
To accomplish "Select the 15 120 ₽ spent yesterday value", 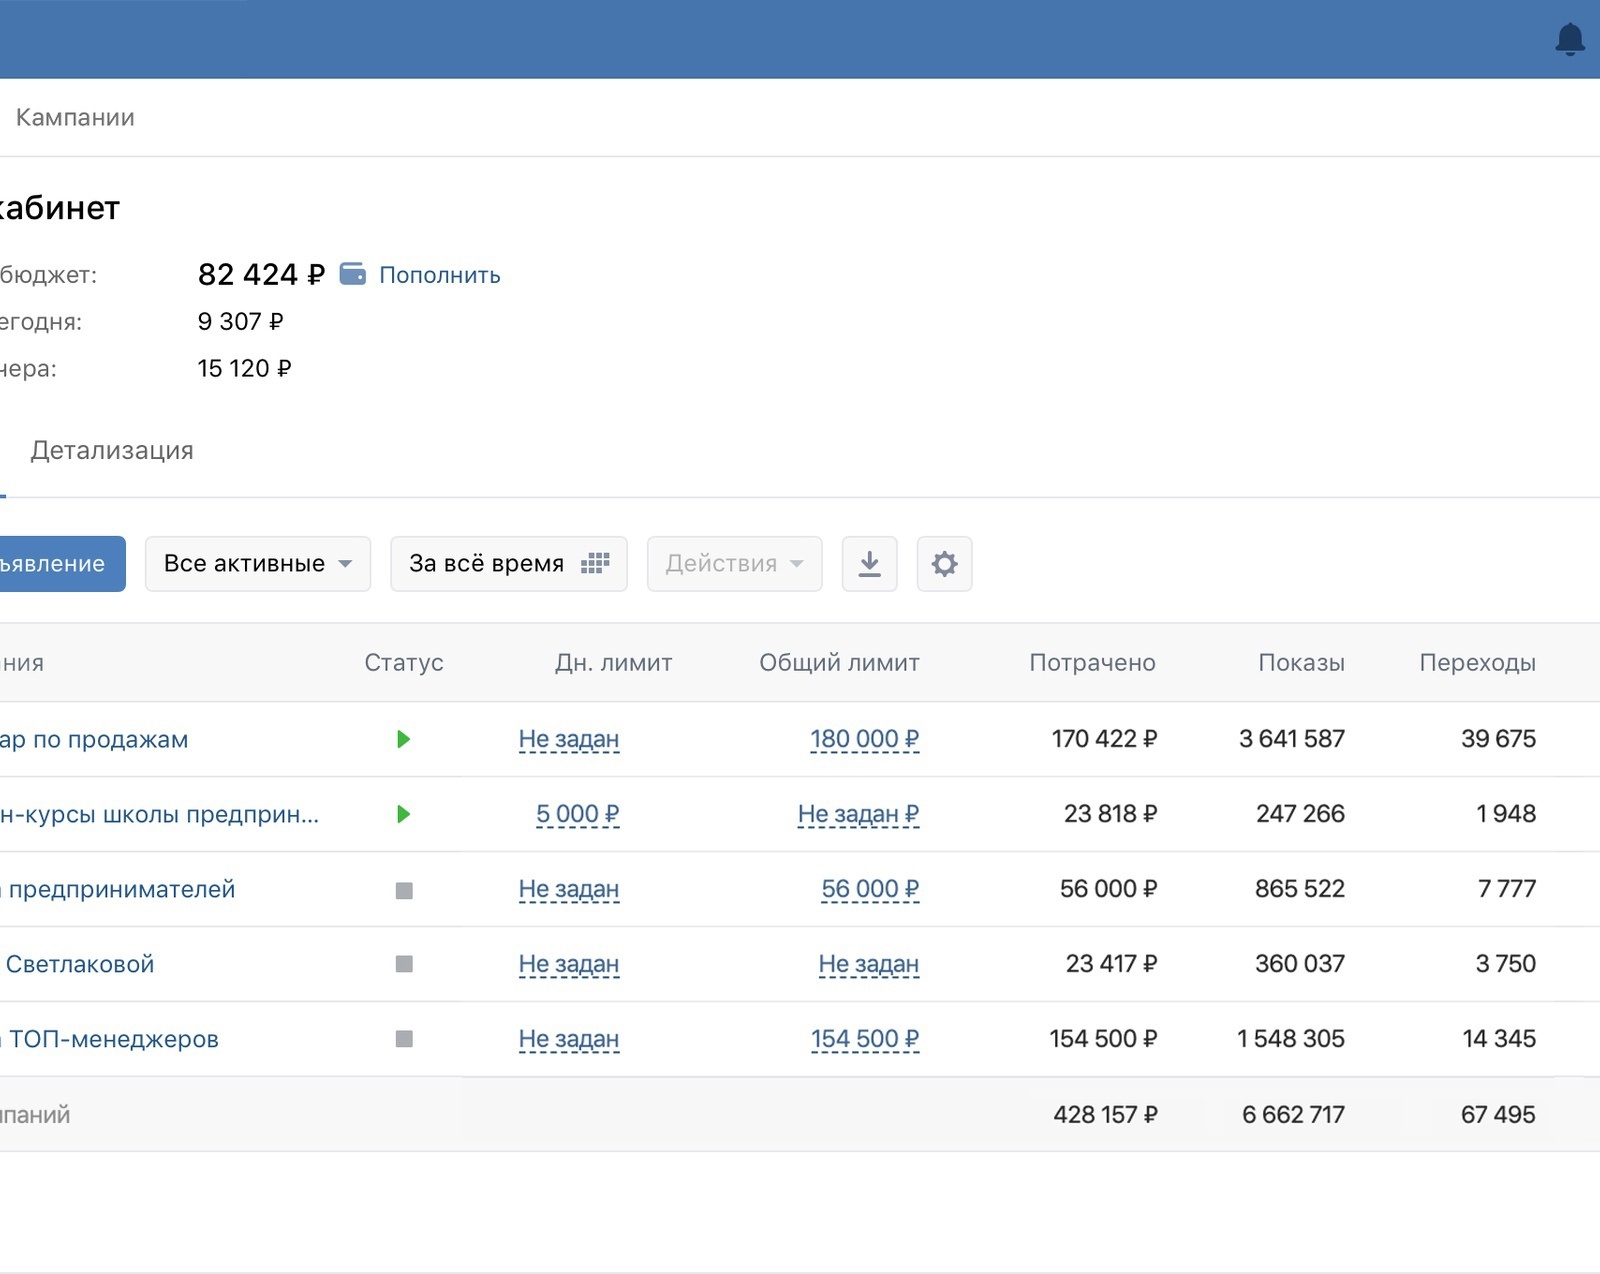I will pyautogui.click(x=245, y=368).
